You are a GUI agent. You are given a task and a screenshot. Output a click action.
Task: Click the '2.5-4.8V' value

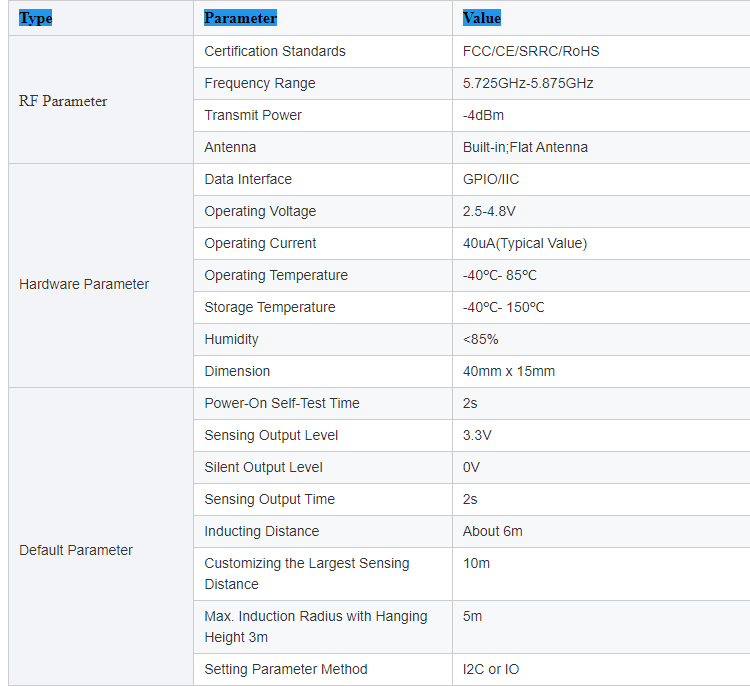[489, 211]
